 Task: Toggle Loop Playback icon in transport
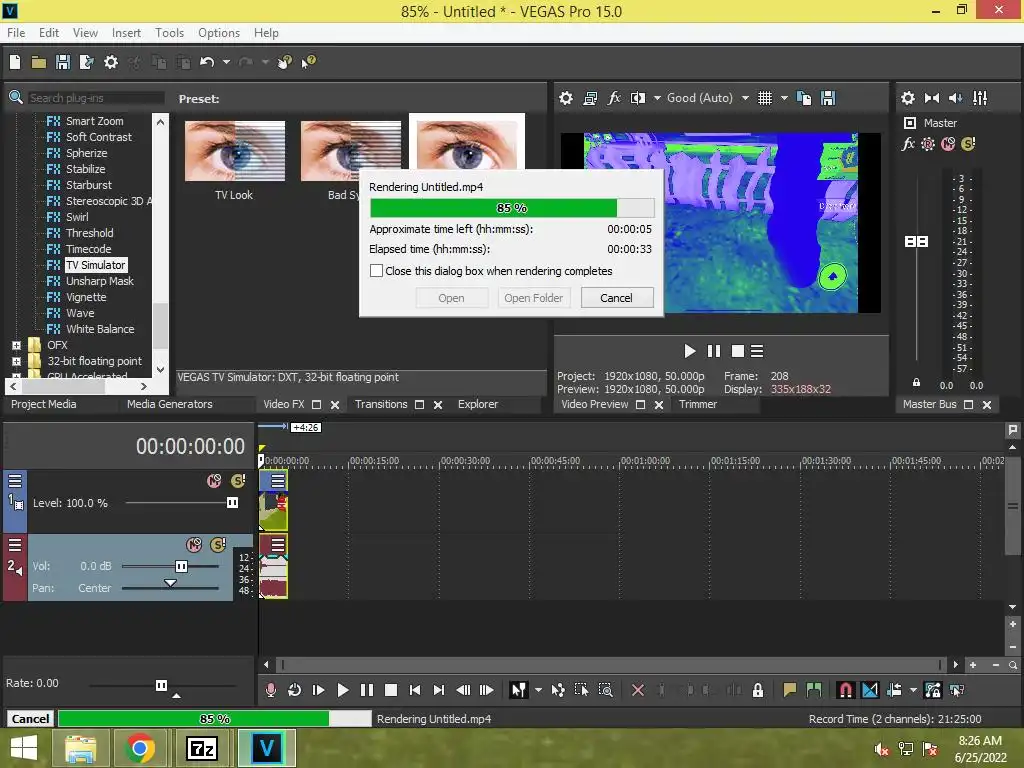pos(295,690)
